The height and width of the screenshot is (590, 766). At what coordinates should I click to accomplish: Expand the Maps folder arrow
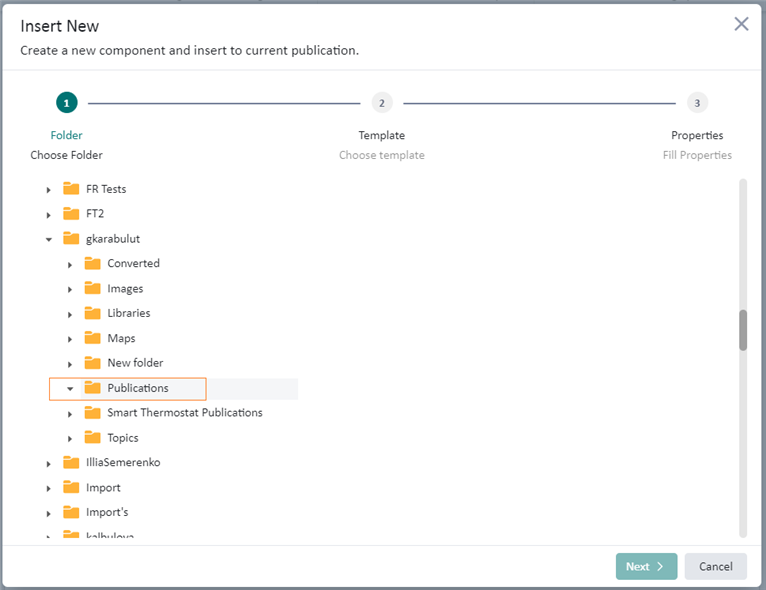pyautogui.click(x=70, y=339)
